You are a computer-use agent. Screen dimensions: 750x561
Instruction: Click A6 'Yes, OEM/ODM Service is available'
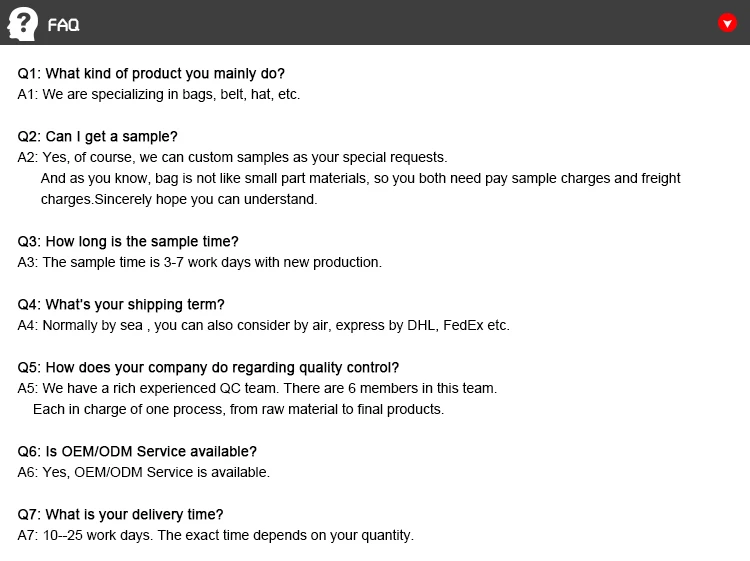click(144, 472)
